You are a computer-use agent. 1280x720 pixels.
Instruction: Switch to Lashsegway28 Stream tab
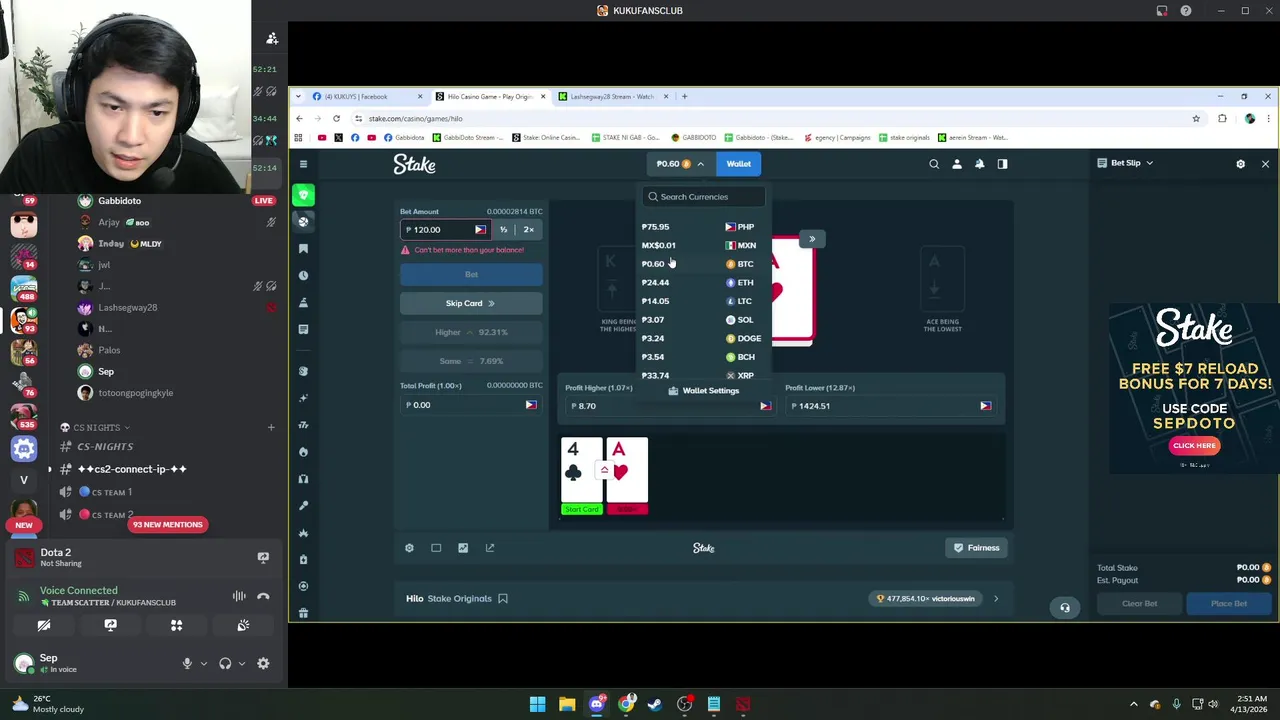pyautogui.click(x=610, y=97)
